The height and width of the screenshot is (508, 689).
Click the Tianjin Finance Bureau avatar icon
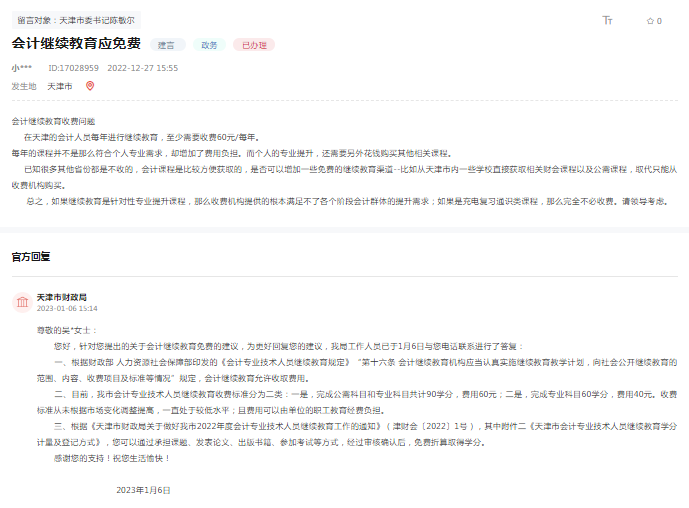coord(22,302)
